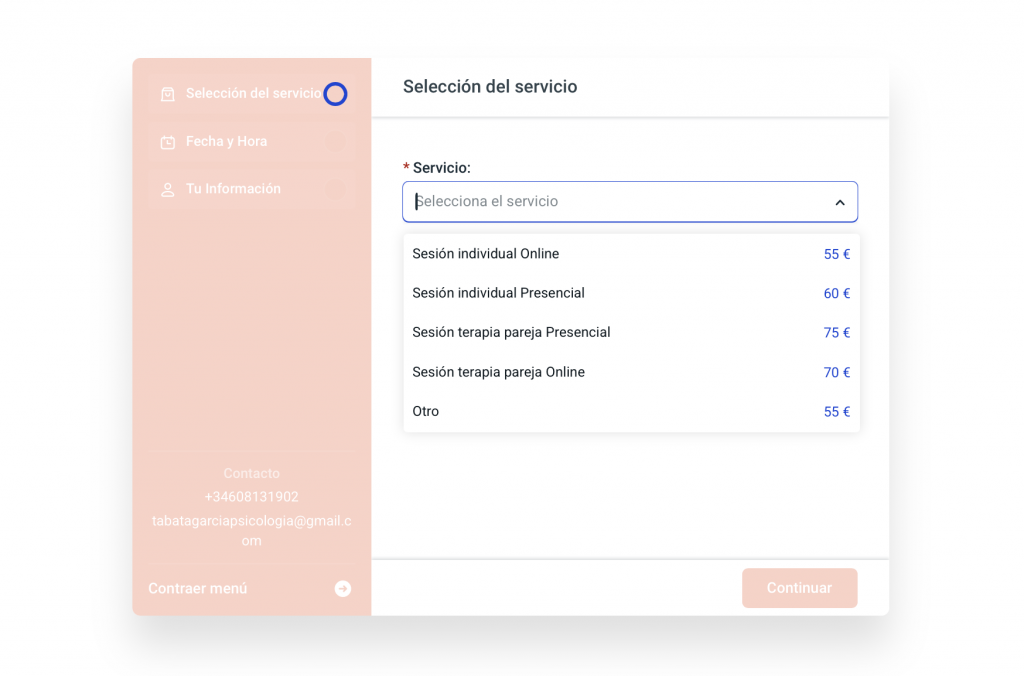
Task: Focus the Selecciona el servicio input field
Action: click(610, 202)
